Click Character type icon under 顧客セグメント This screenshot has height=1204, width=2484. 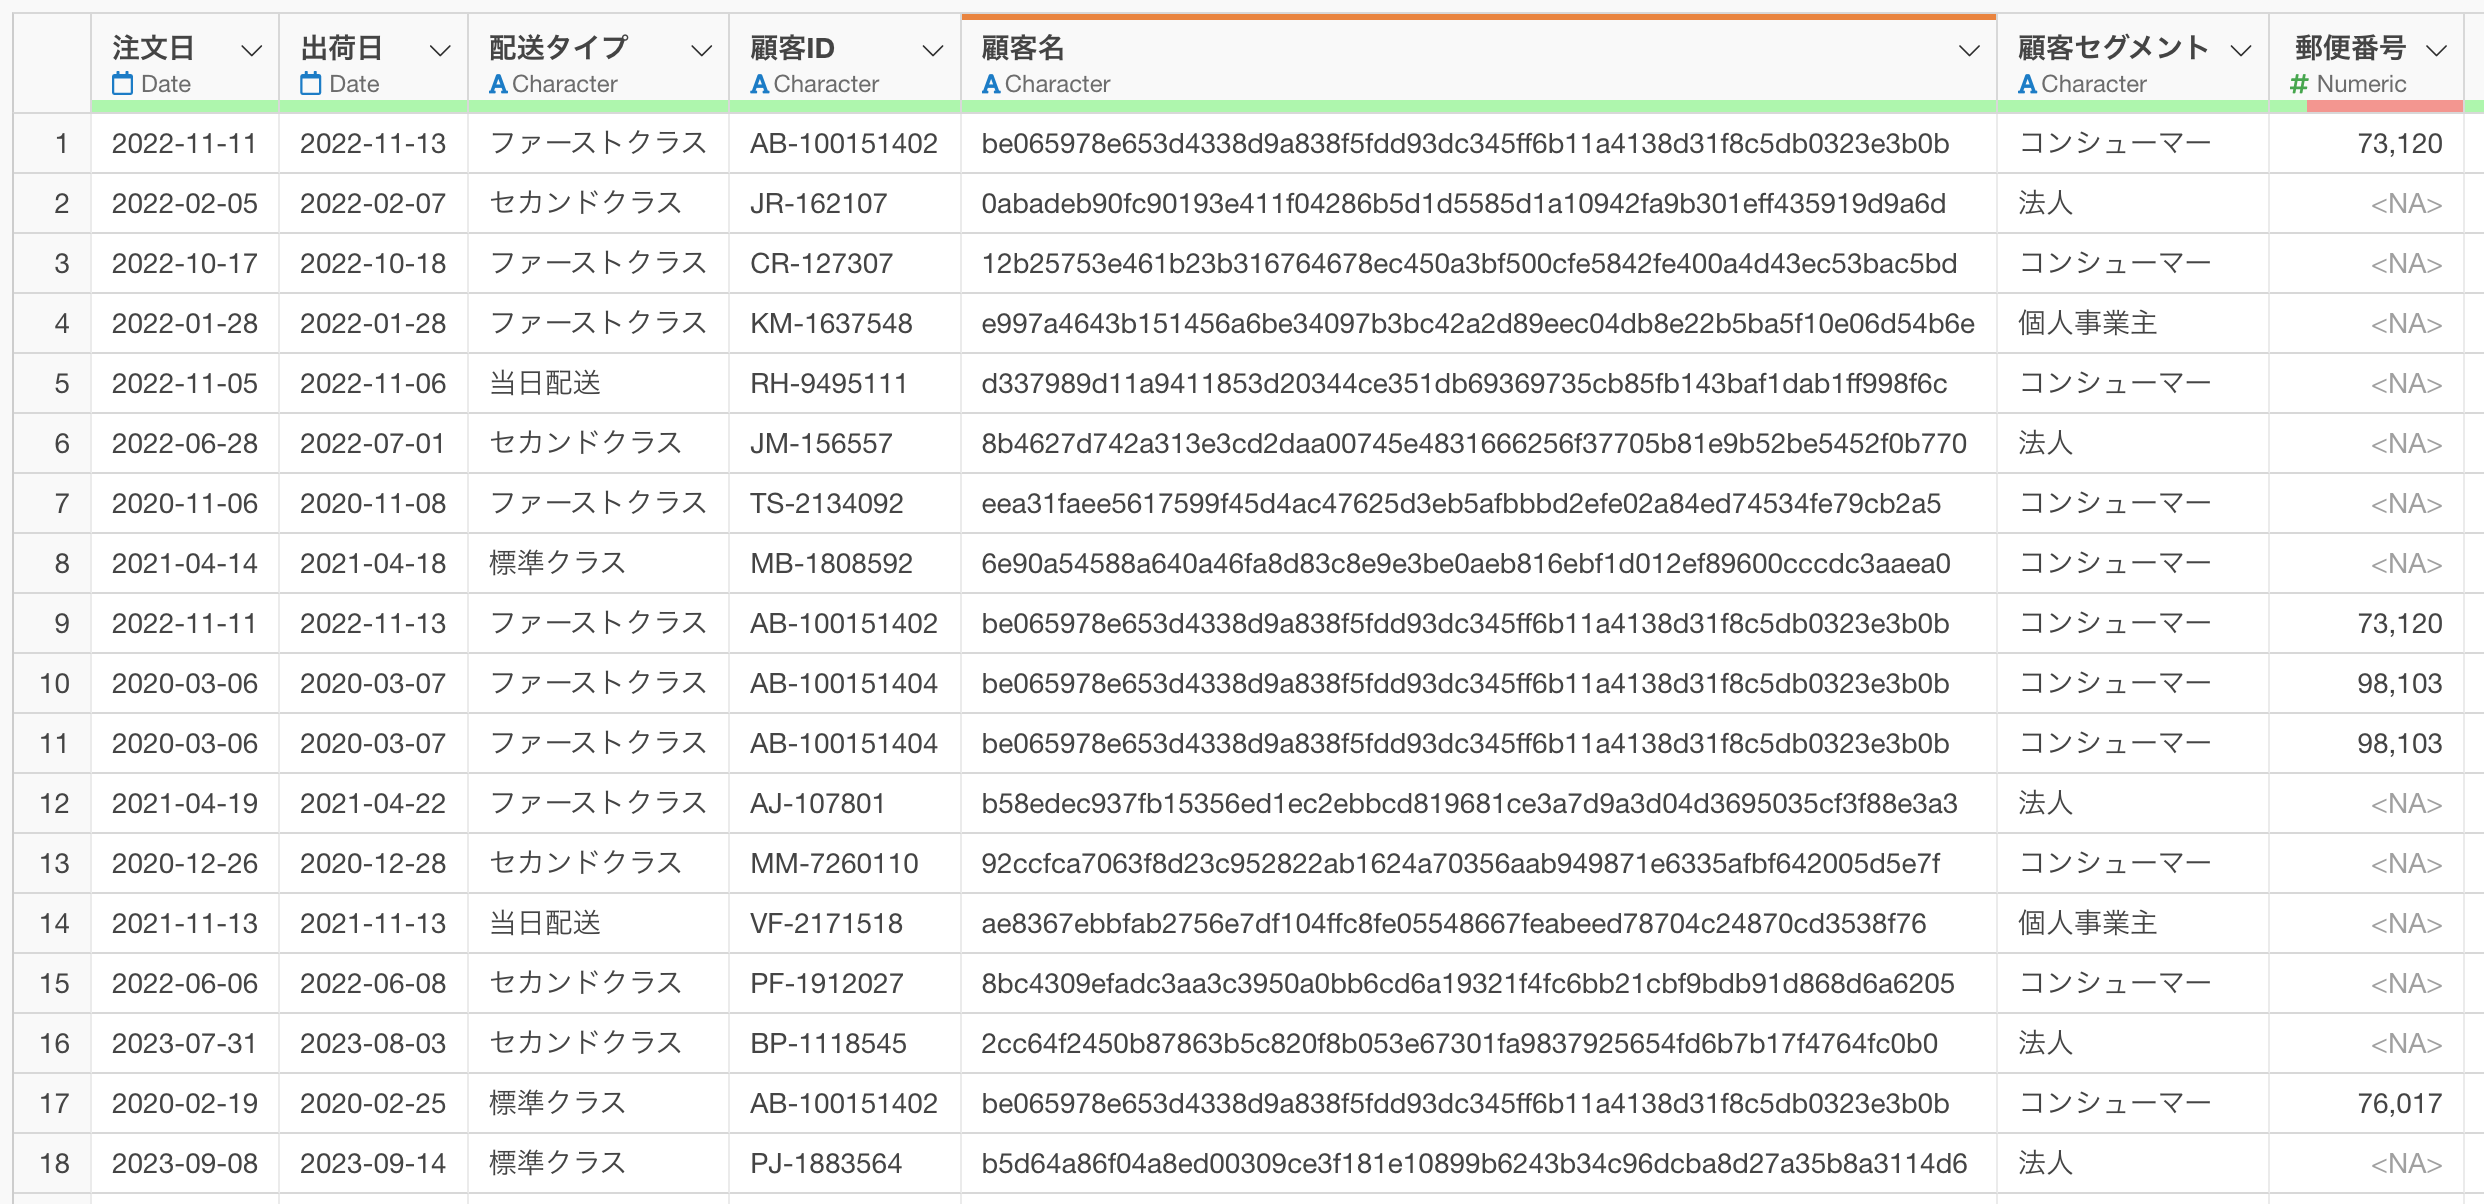[2027, 84]
